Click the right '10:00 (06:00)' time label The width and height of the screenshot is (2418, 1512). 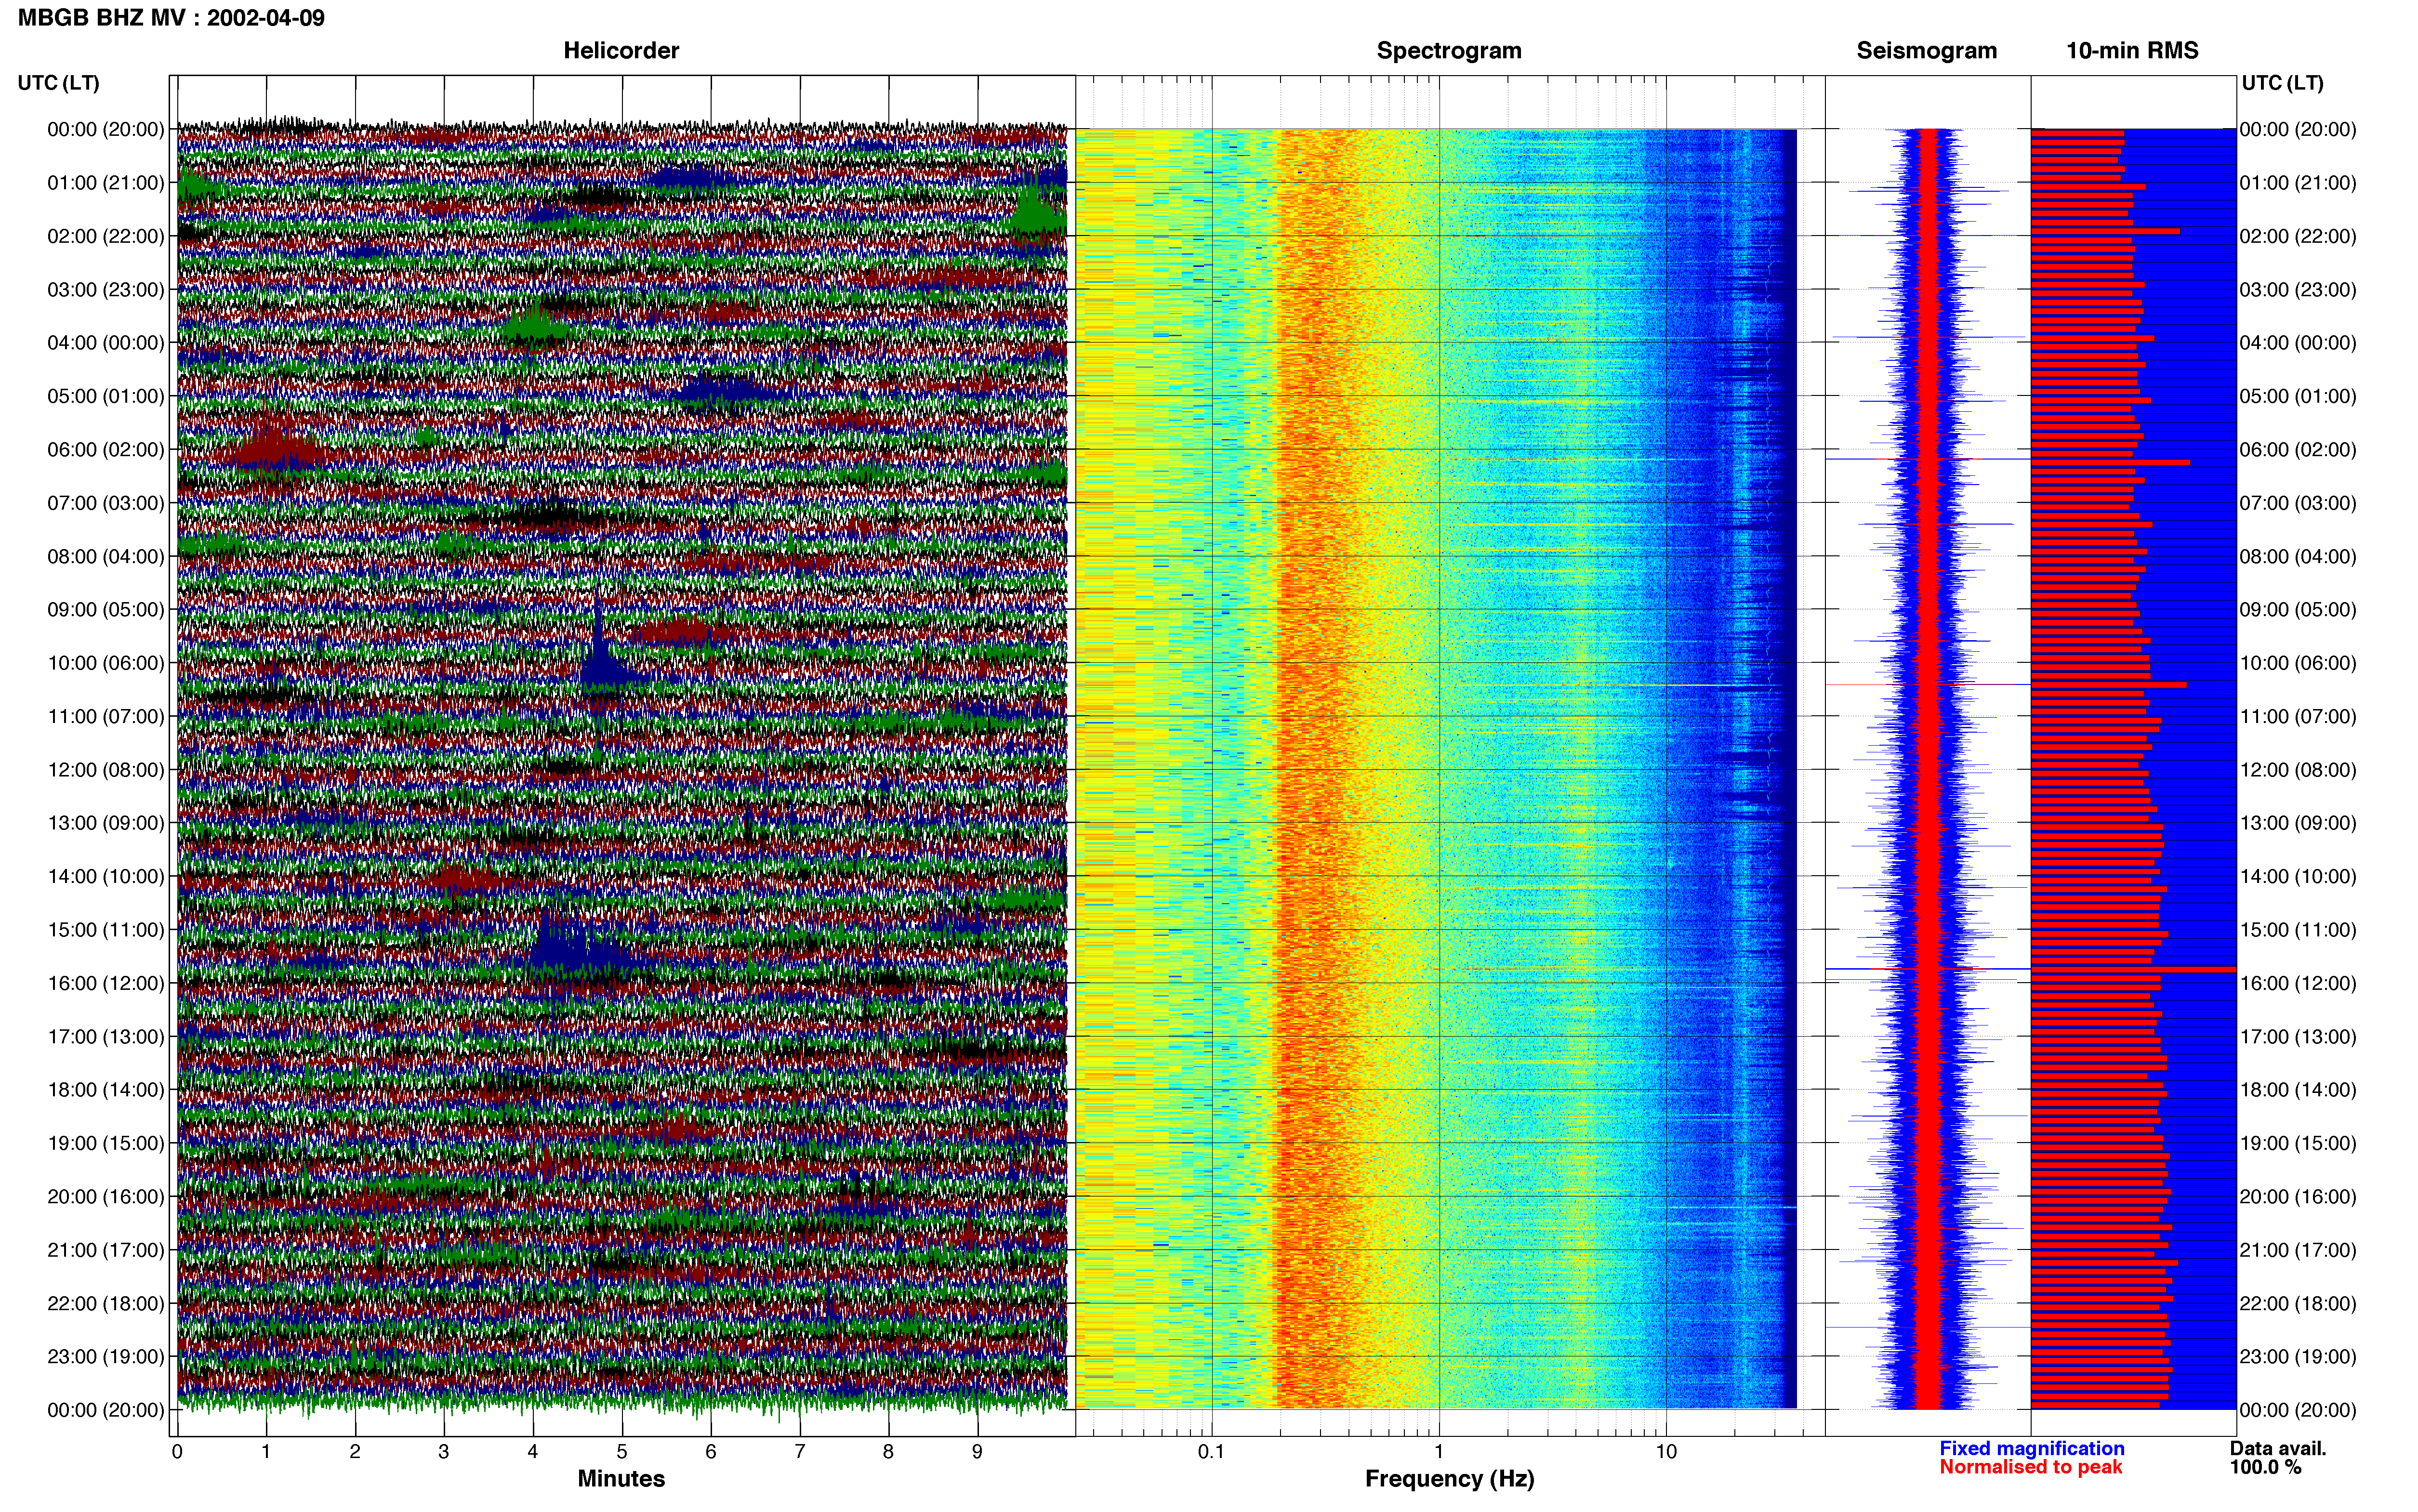[x=2298, y=663]
